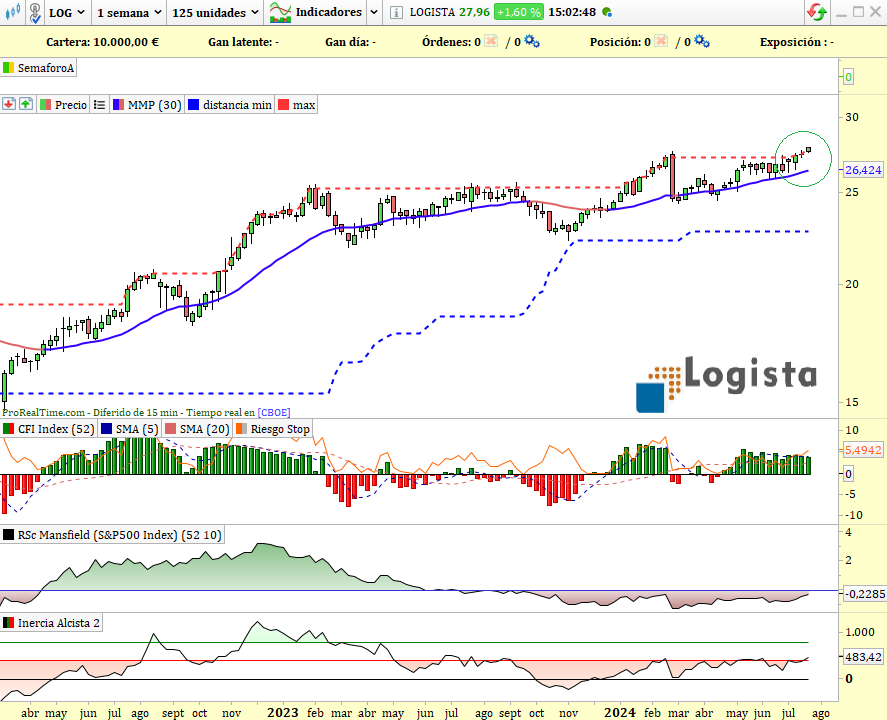
Task: Open the Indicadores panel
Action: [x=316, y=12]
